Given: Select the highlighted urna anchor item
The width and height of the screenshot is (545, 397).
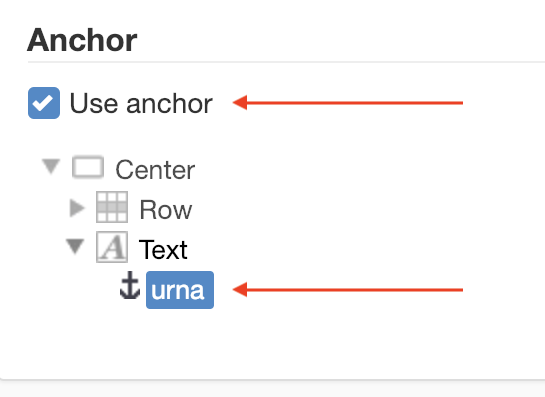Looking at the screenshot, I should (180, 290).
